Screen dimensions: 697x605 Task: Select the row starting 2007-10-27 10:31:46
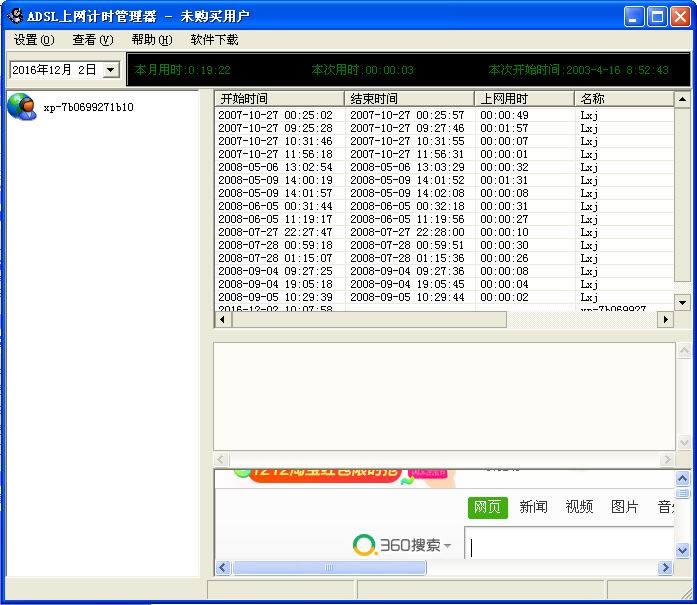tap(444, 141)
